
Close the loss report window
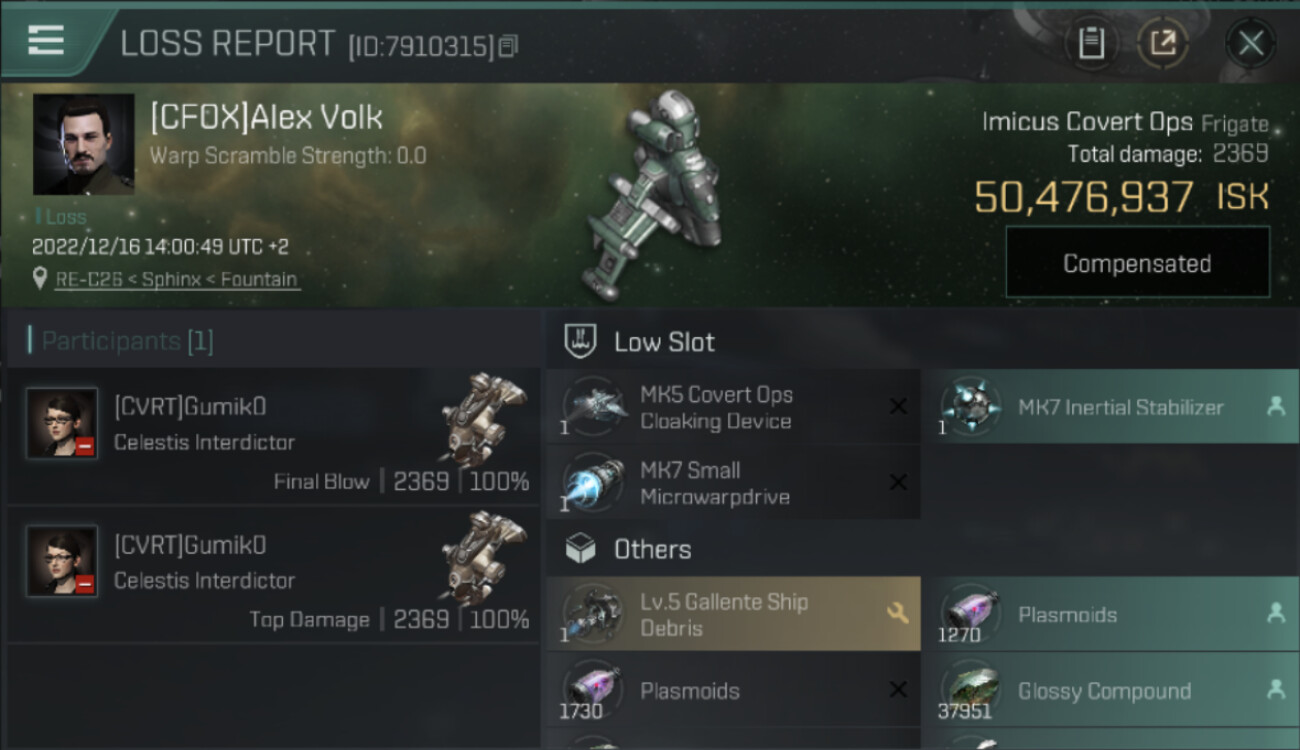[x=1250, y=43]
